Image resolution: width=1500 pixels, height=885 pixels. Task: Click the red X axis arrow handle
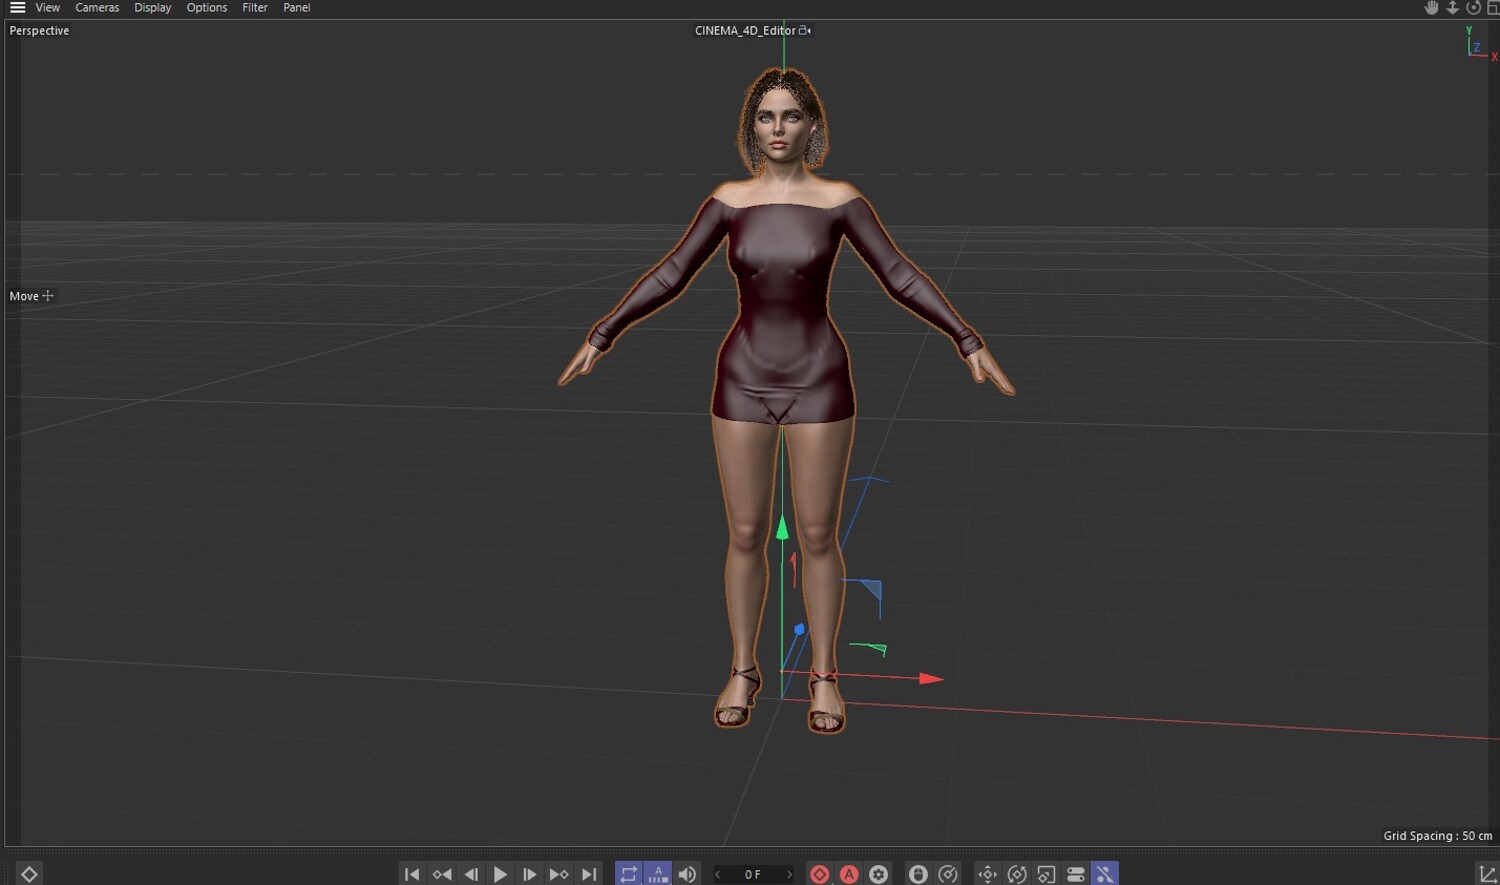tap(931, 679)
